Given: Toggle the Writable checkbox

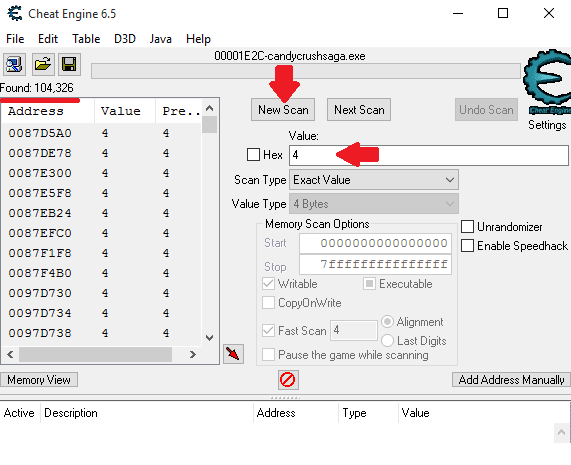Looking at the screenshot, I should [x=268, y=284].
